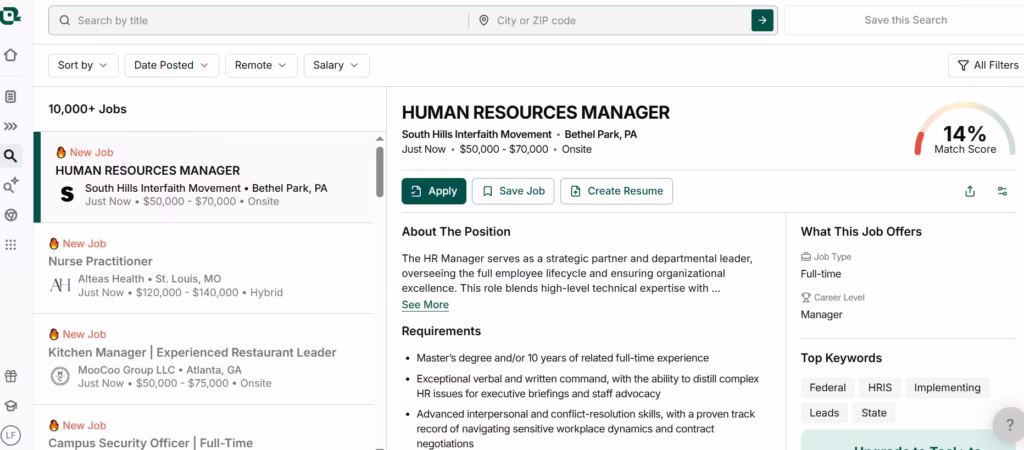Open the Remote filter dropdown
Image resolution: width=1024 pixels, height=450 pixels.
coord(261,65)
